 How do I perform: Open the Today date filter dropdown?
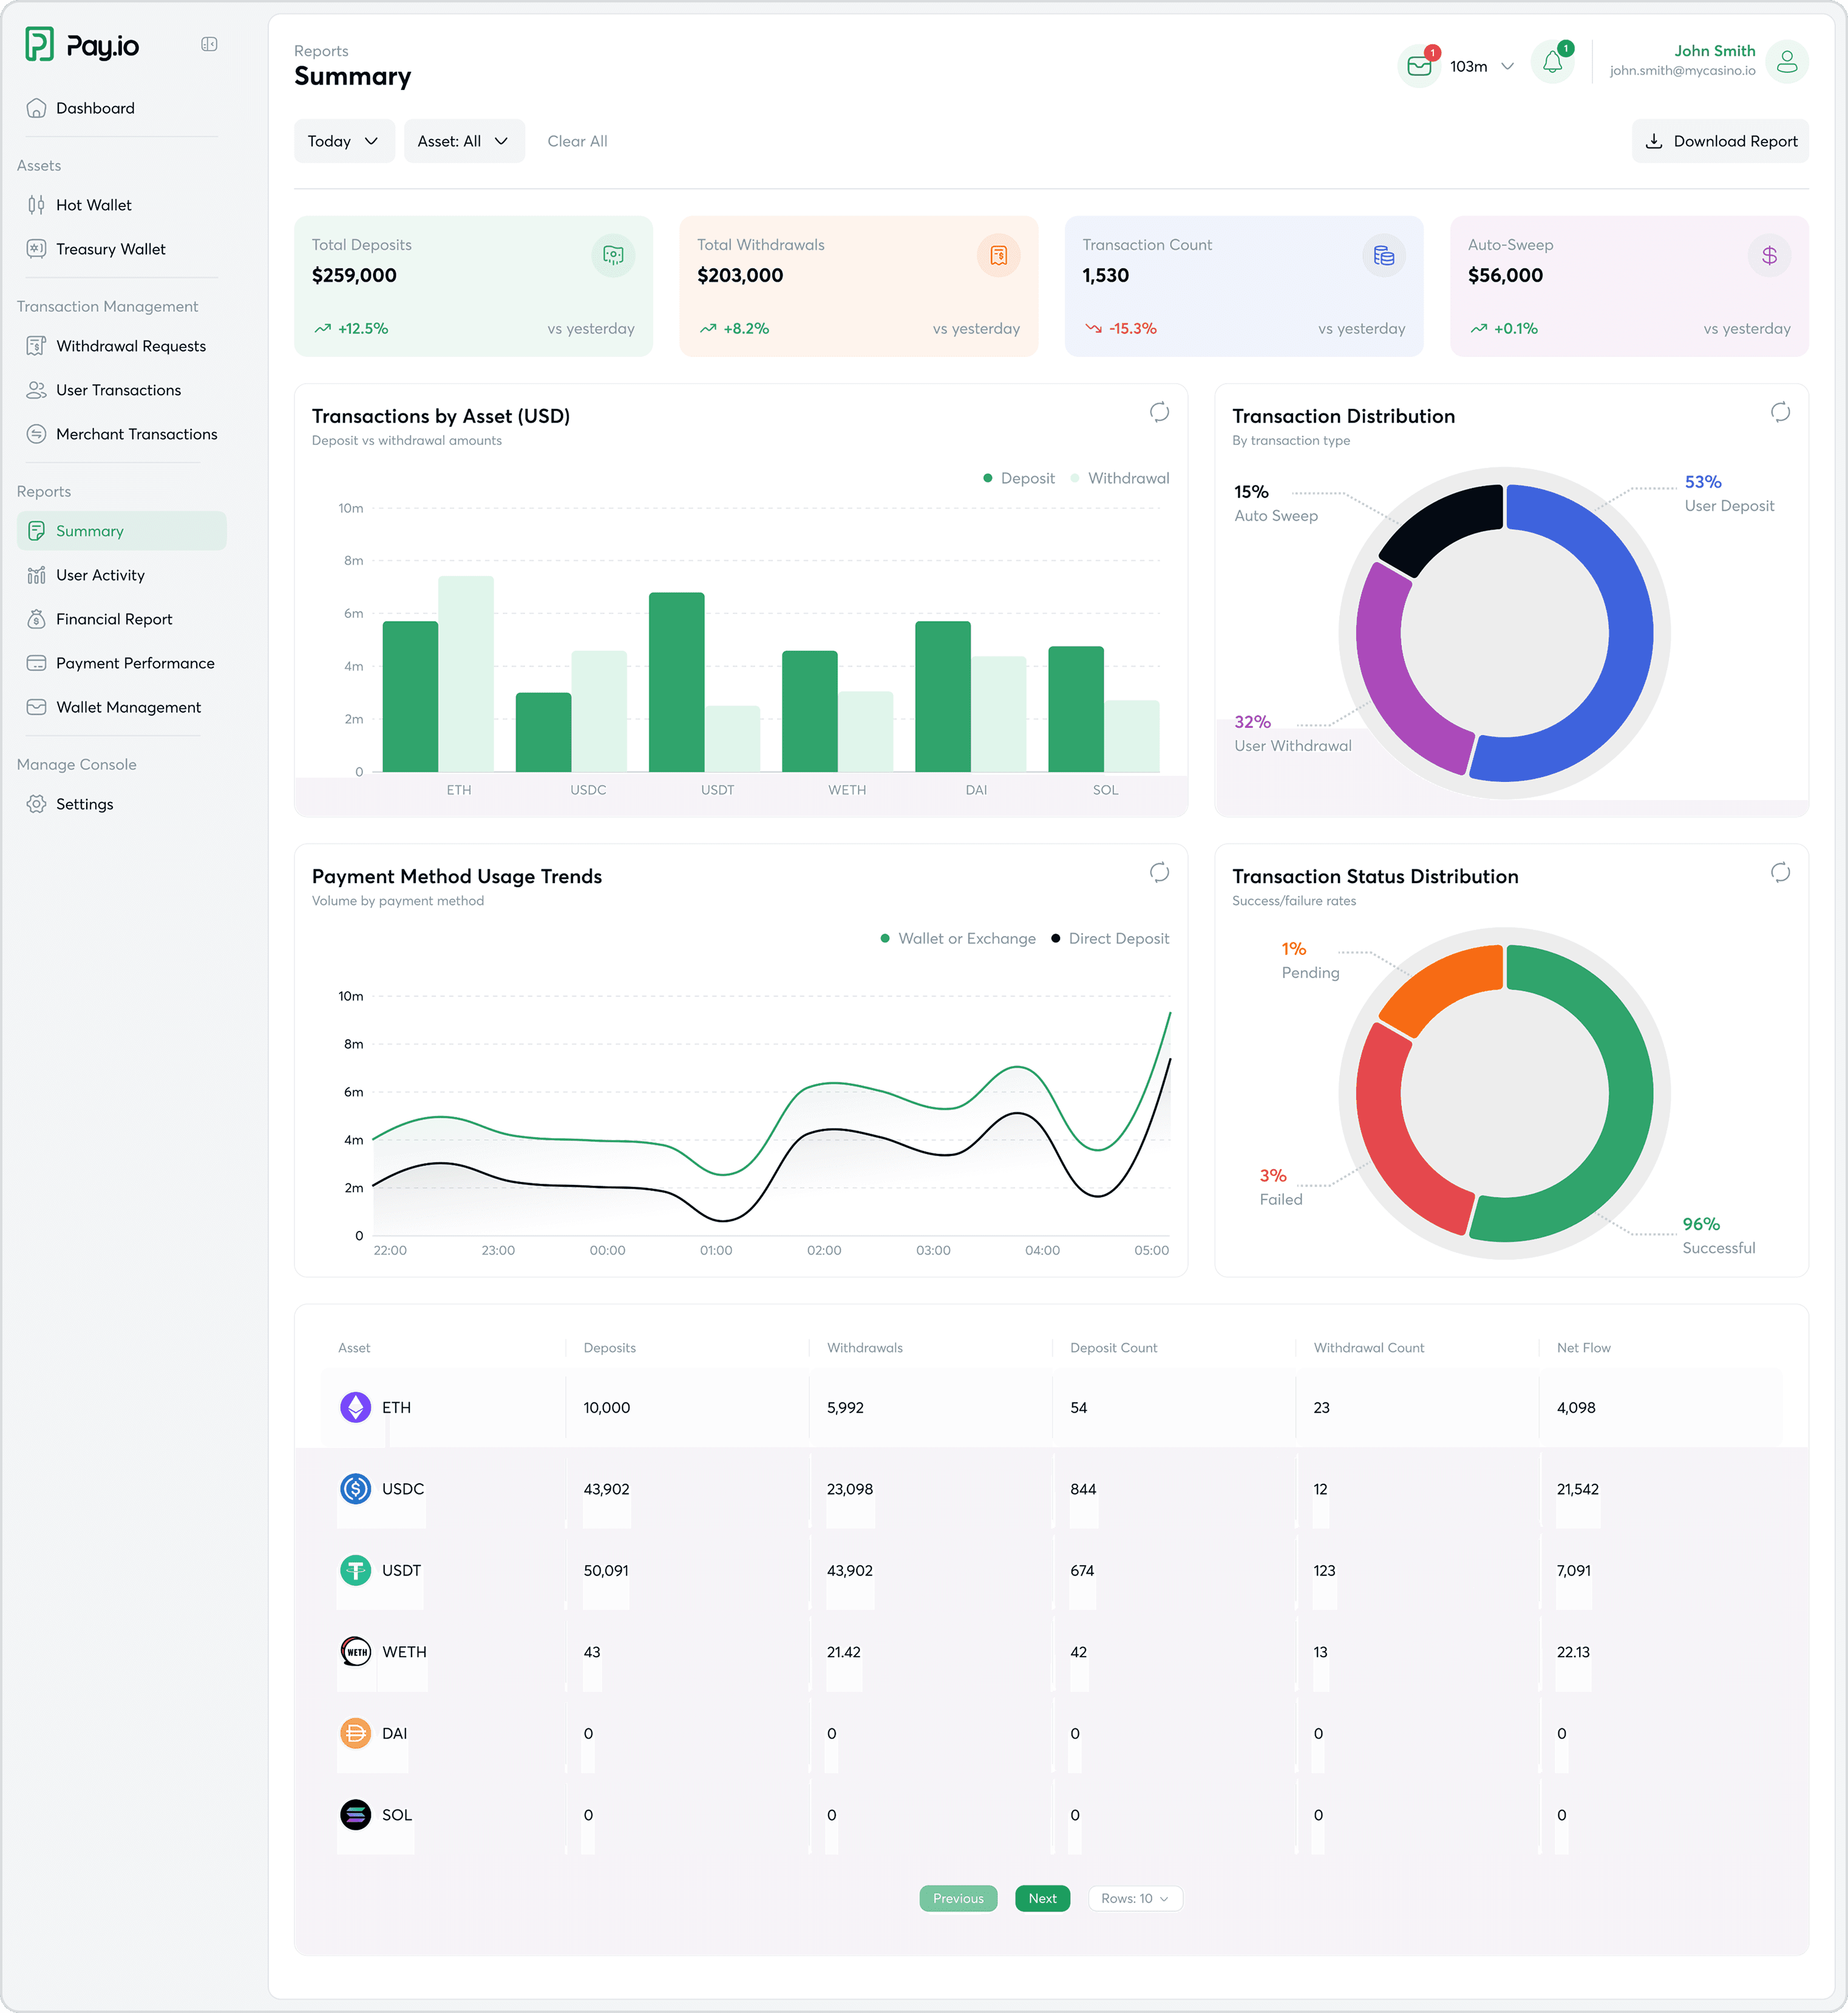[344, 141]
